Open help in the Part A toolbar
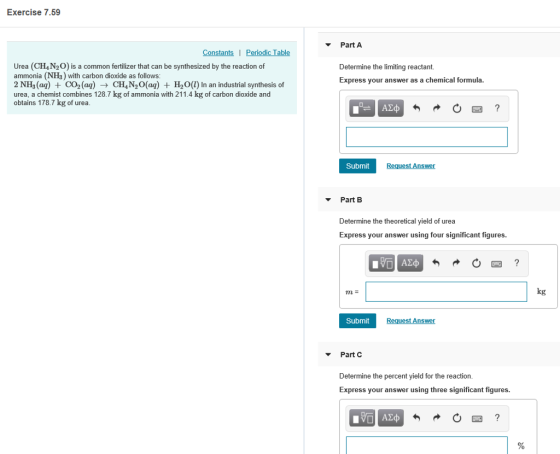The width and height of the screenshot is (560, 454). [497, 108]
